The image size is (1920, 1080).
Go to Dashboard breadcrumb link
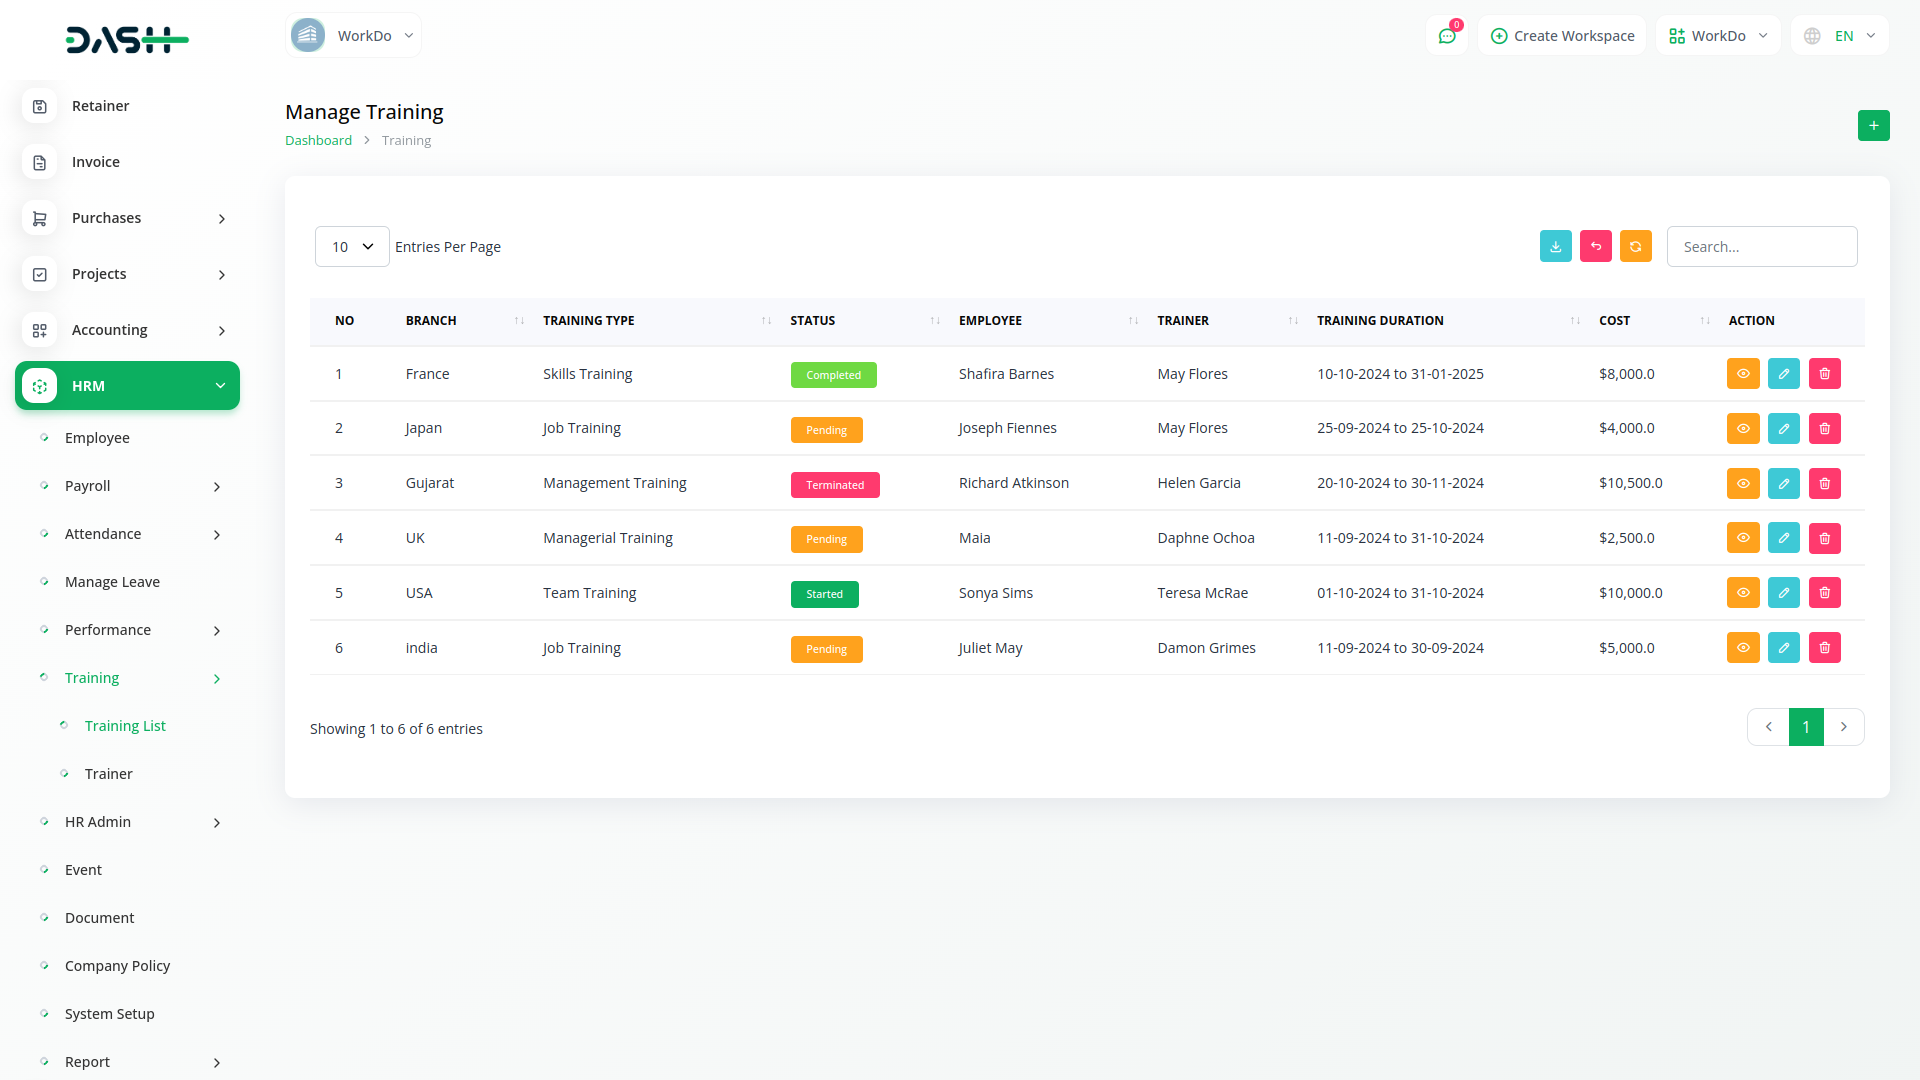(x=318, y=141)
